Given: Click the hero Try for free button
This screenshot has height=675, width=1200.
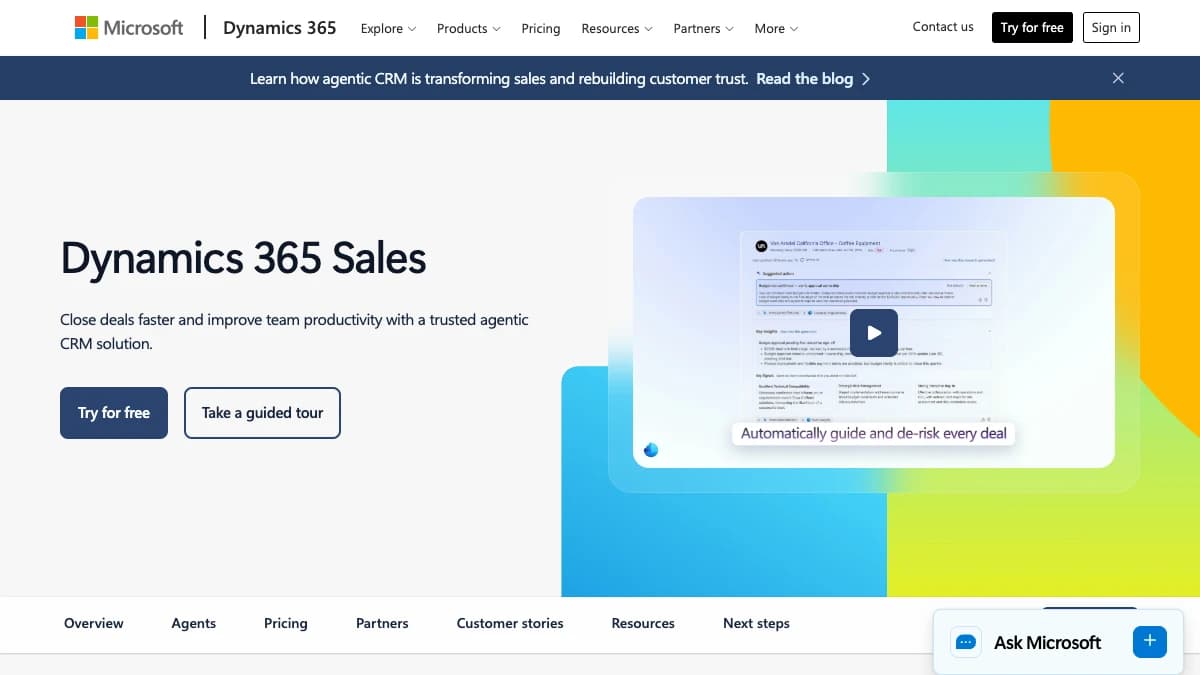Looking at the screenshot, I should click(x=114, y=413).
